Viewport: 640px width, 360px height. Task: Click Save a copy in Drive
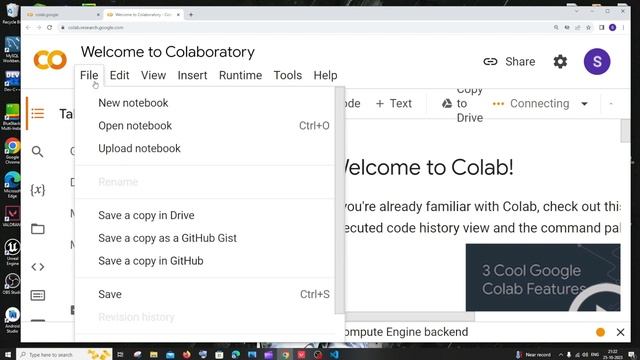pyautogui.click(x=205, y=216)
